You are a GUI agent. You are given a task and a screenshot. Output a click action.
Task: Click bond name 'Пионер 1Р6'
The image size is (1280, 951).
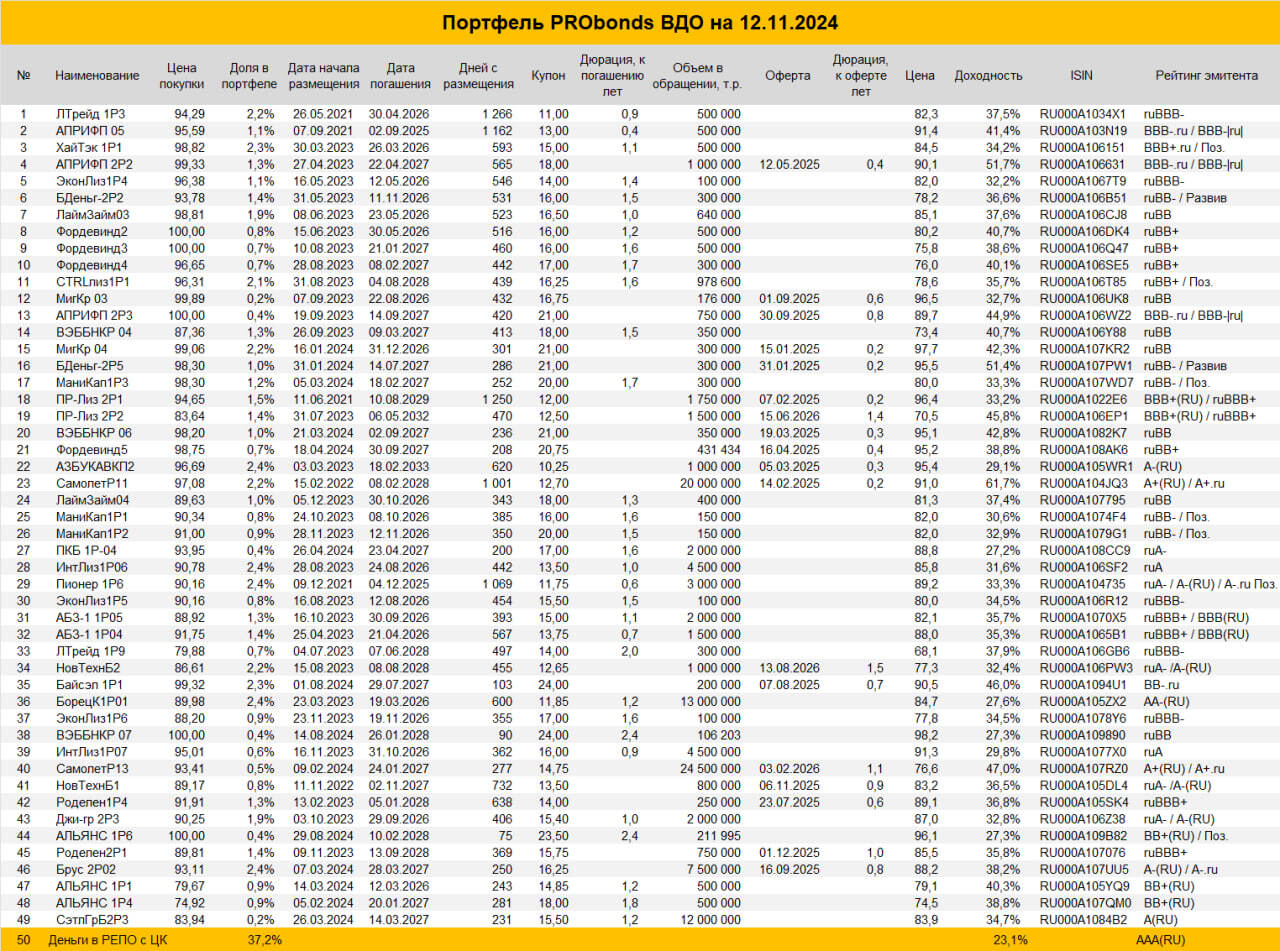tap(90, 583)
